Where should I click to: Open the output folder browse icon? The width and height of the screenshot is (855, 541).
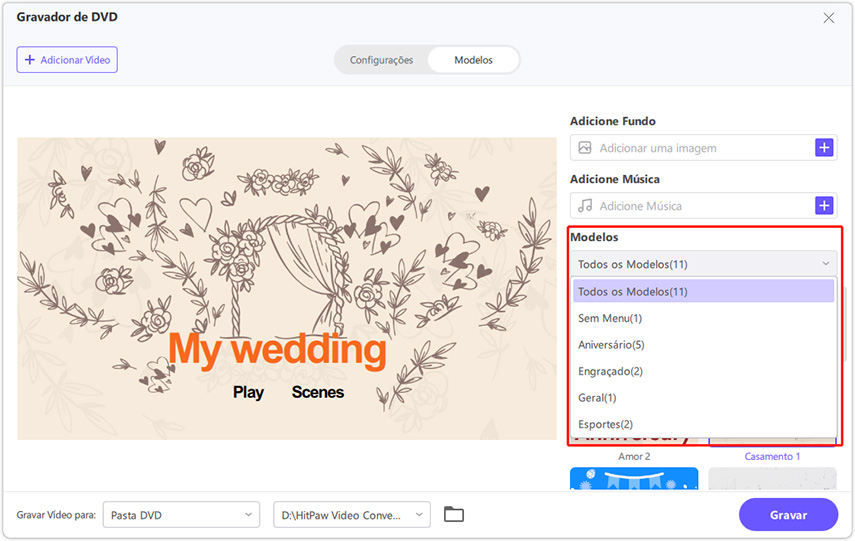[x=454, y=515]
